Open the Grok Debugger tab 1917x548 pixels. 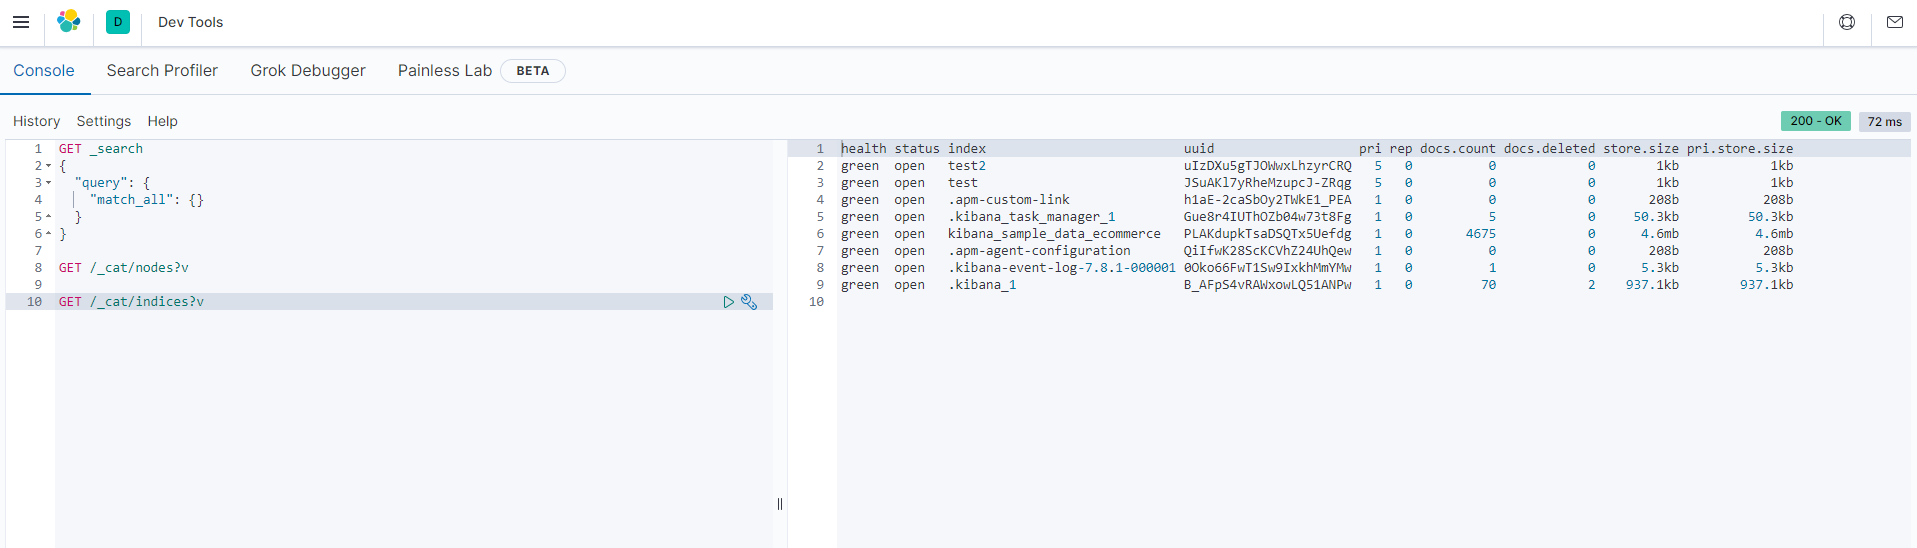coord(308,71)
